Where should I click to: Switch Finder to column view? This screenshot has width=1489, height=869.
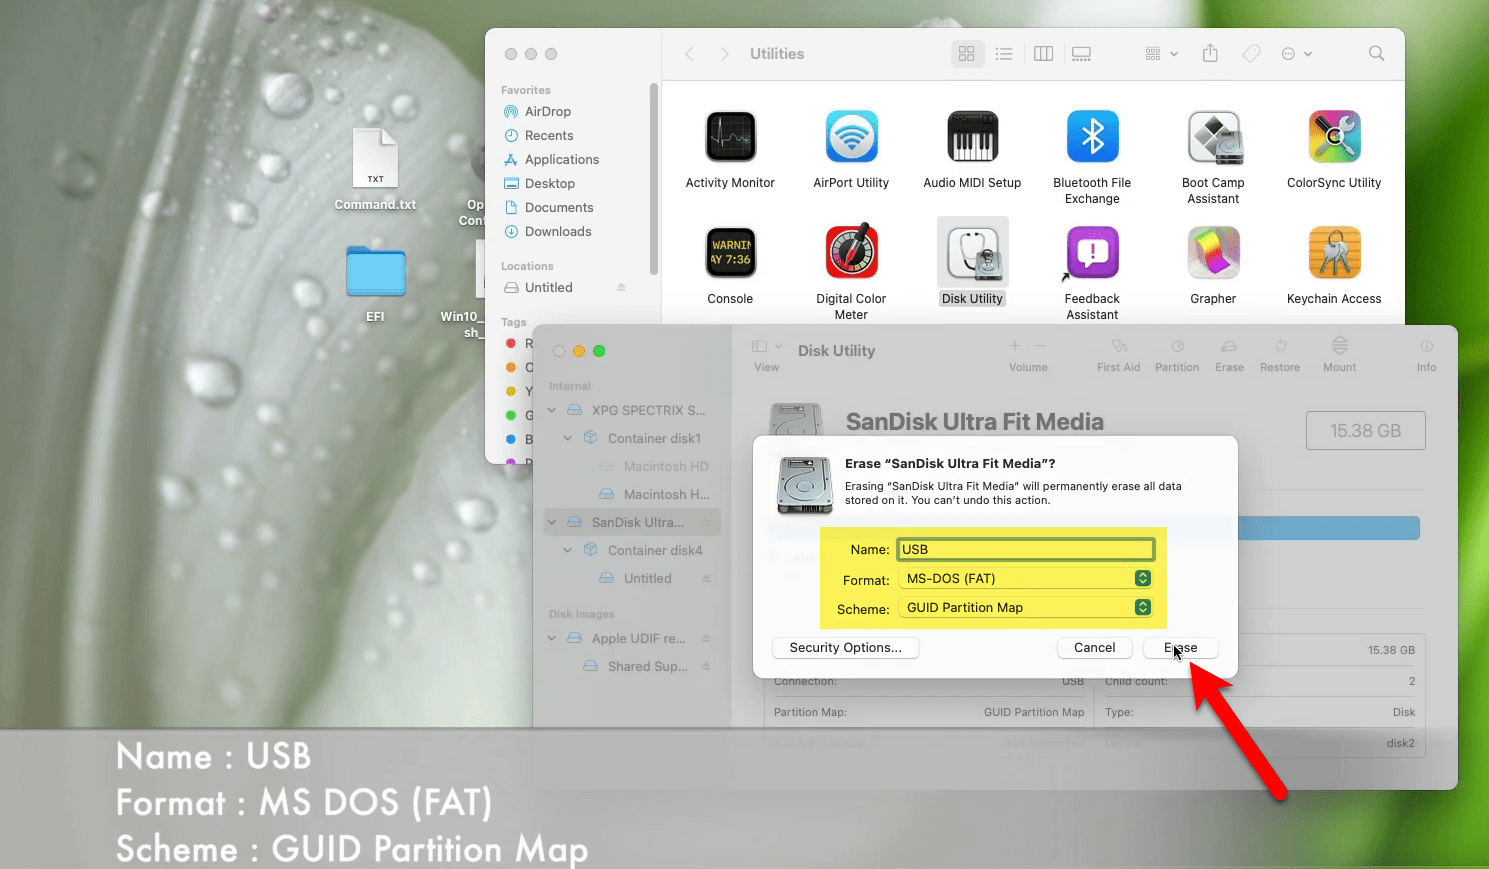click(1043, 54)
